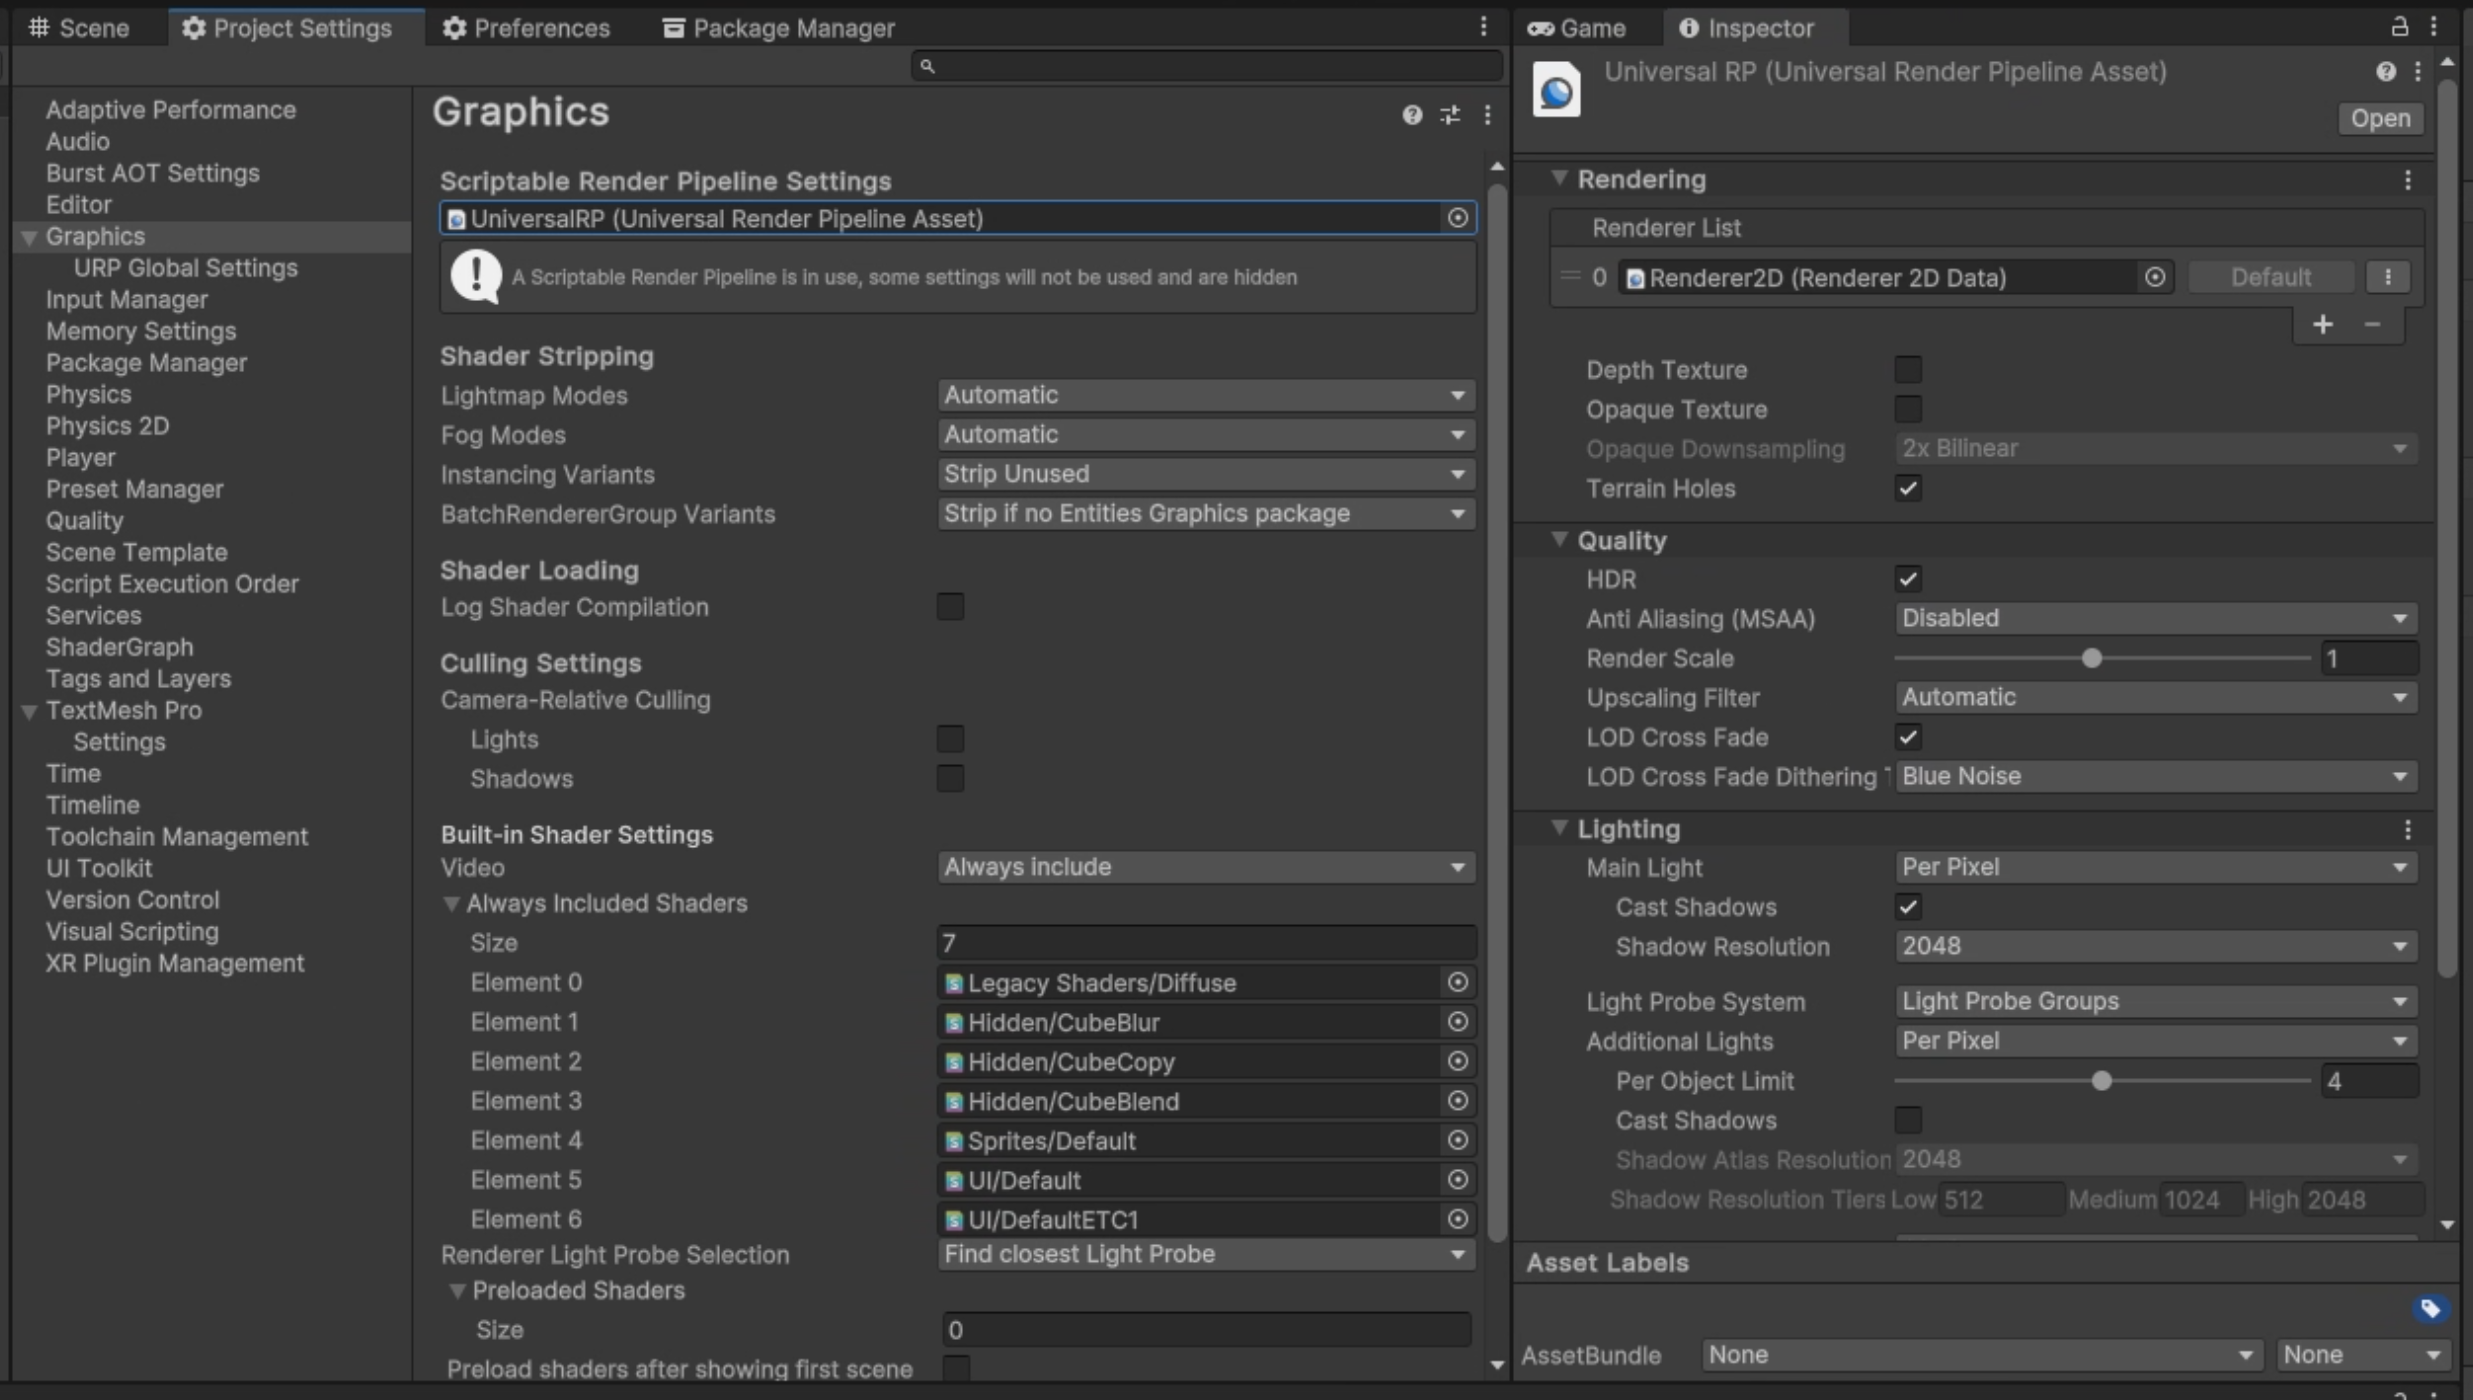Open the Anti Aliasing (MSAA) dropdown
Viewport: 2473px width, 1400px height.
tap(2155, 619)
